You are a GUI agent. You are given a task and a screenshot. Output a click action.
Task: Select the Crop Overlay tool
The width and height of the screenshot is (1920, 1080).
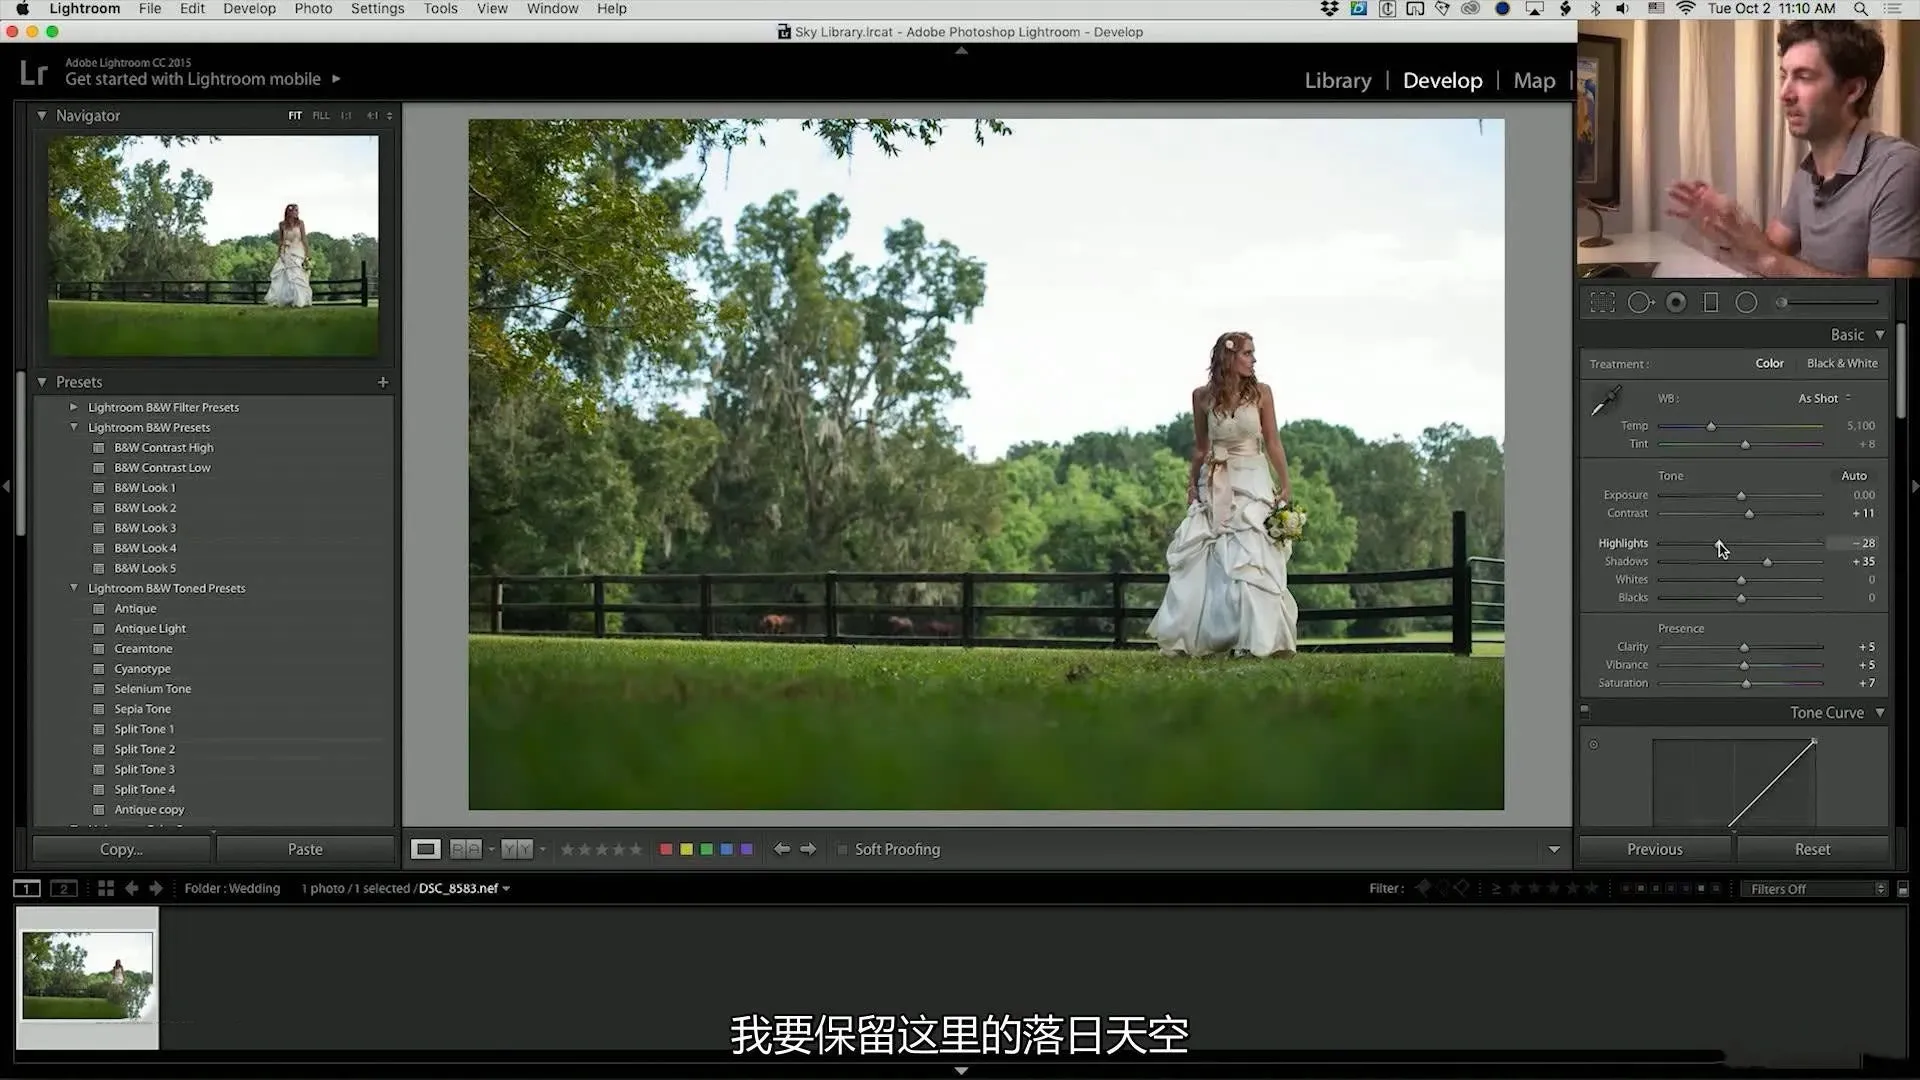[x=1603, y=302]
